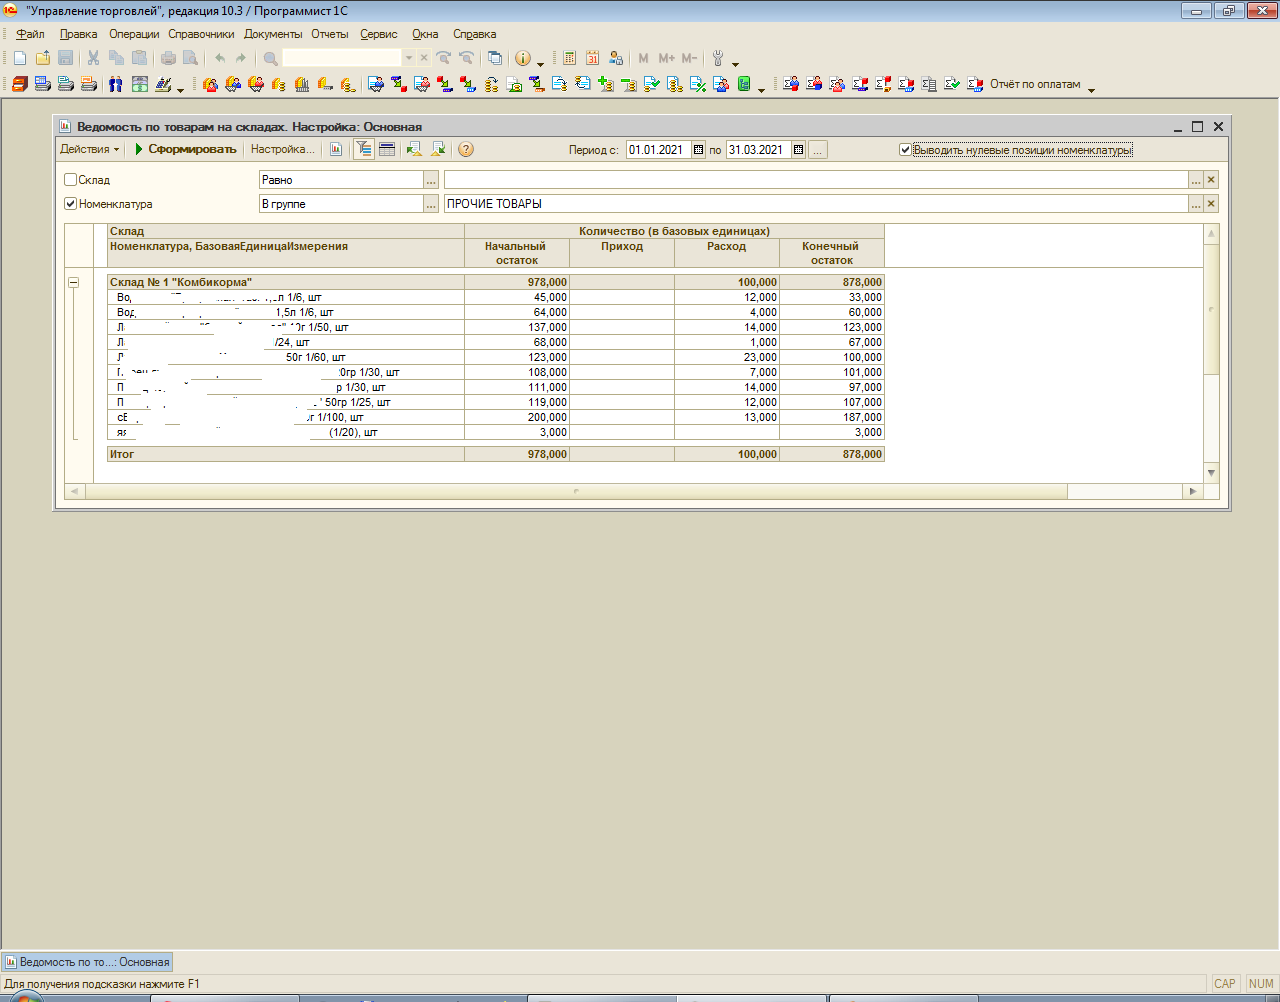
Task: Open the calculator from the toolbar
Action: 569,58
